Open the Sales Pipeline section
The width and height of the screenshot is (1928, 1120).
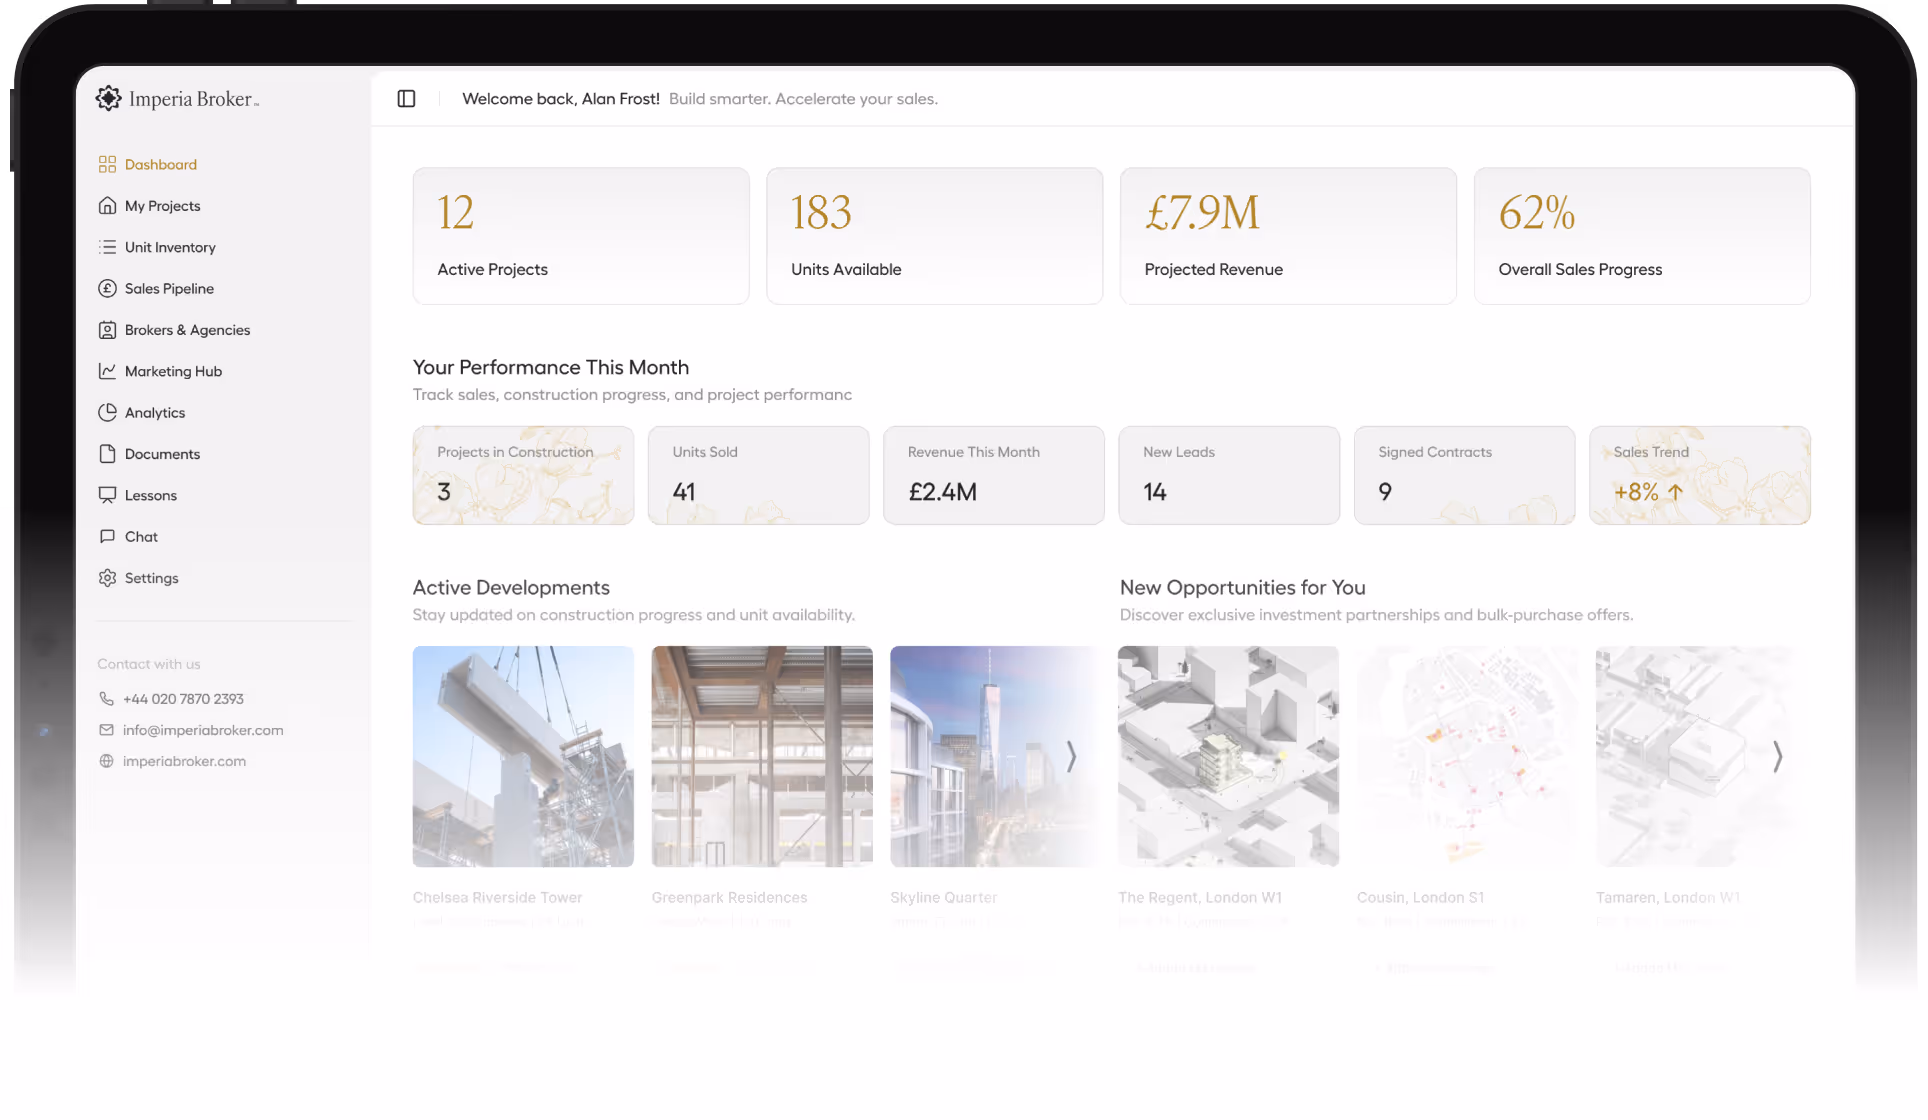169,288
